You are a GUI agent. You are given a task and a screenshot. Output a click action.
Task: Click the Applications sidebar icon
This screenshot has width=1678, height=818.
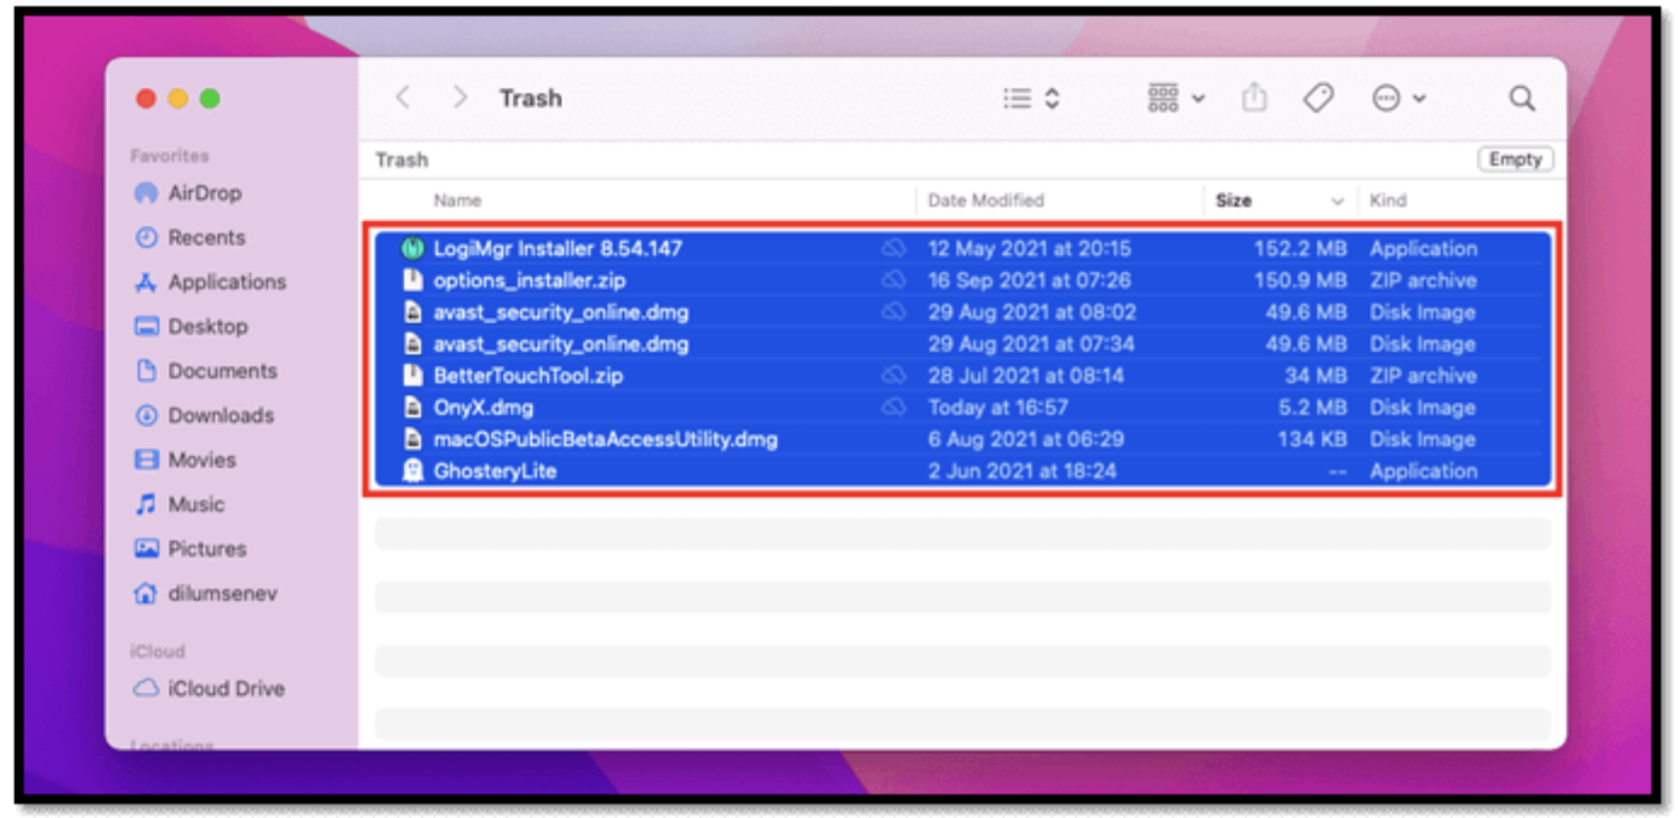click(x=146, y=282)
